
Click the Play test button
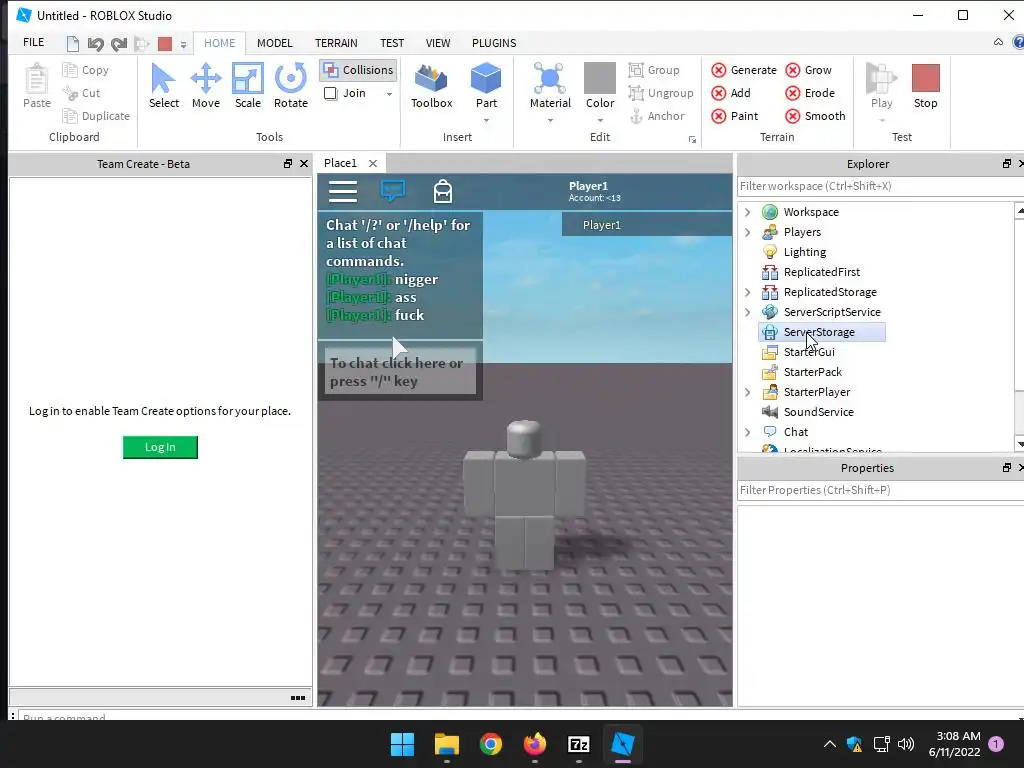881,85
